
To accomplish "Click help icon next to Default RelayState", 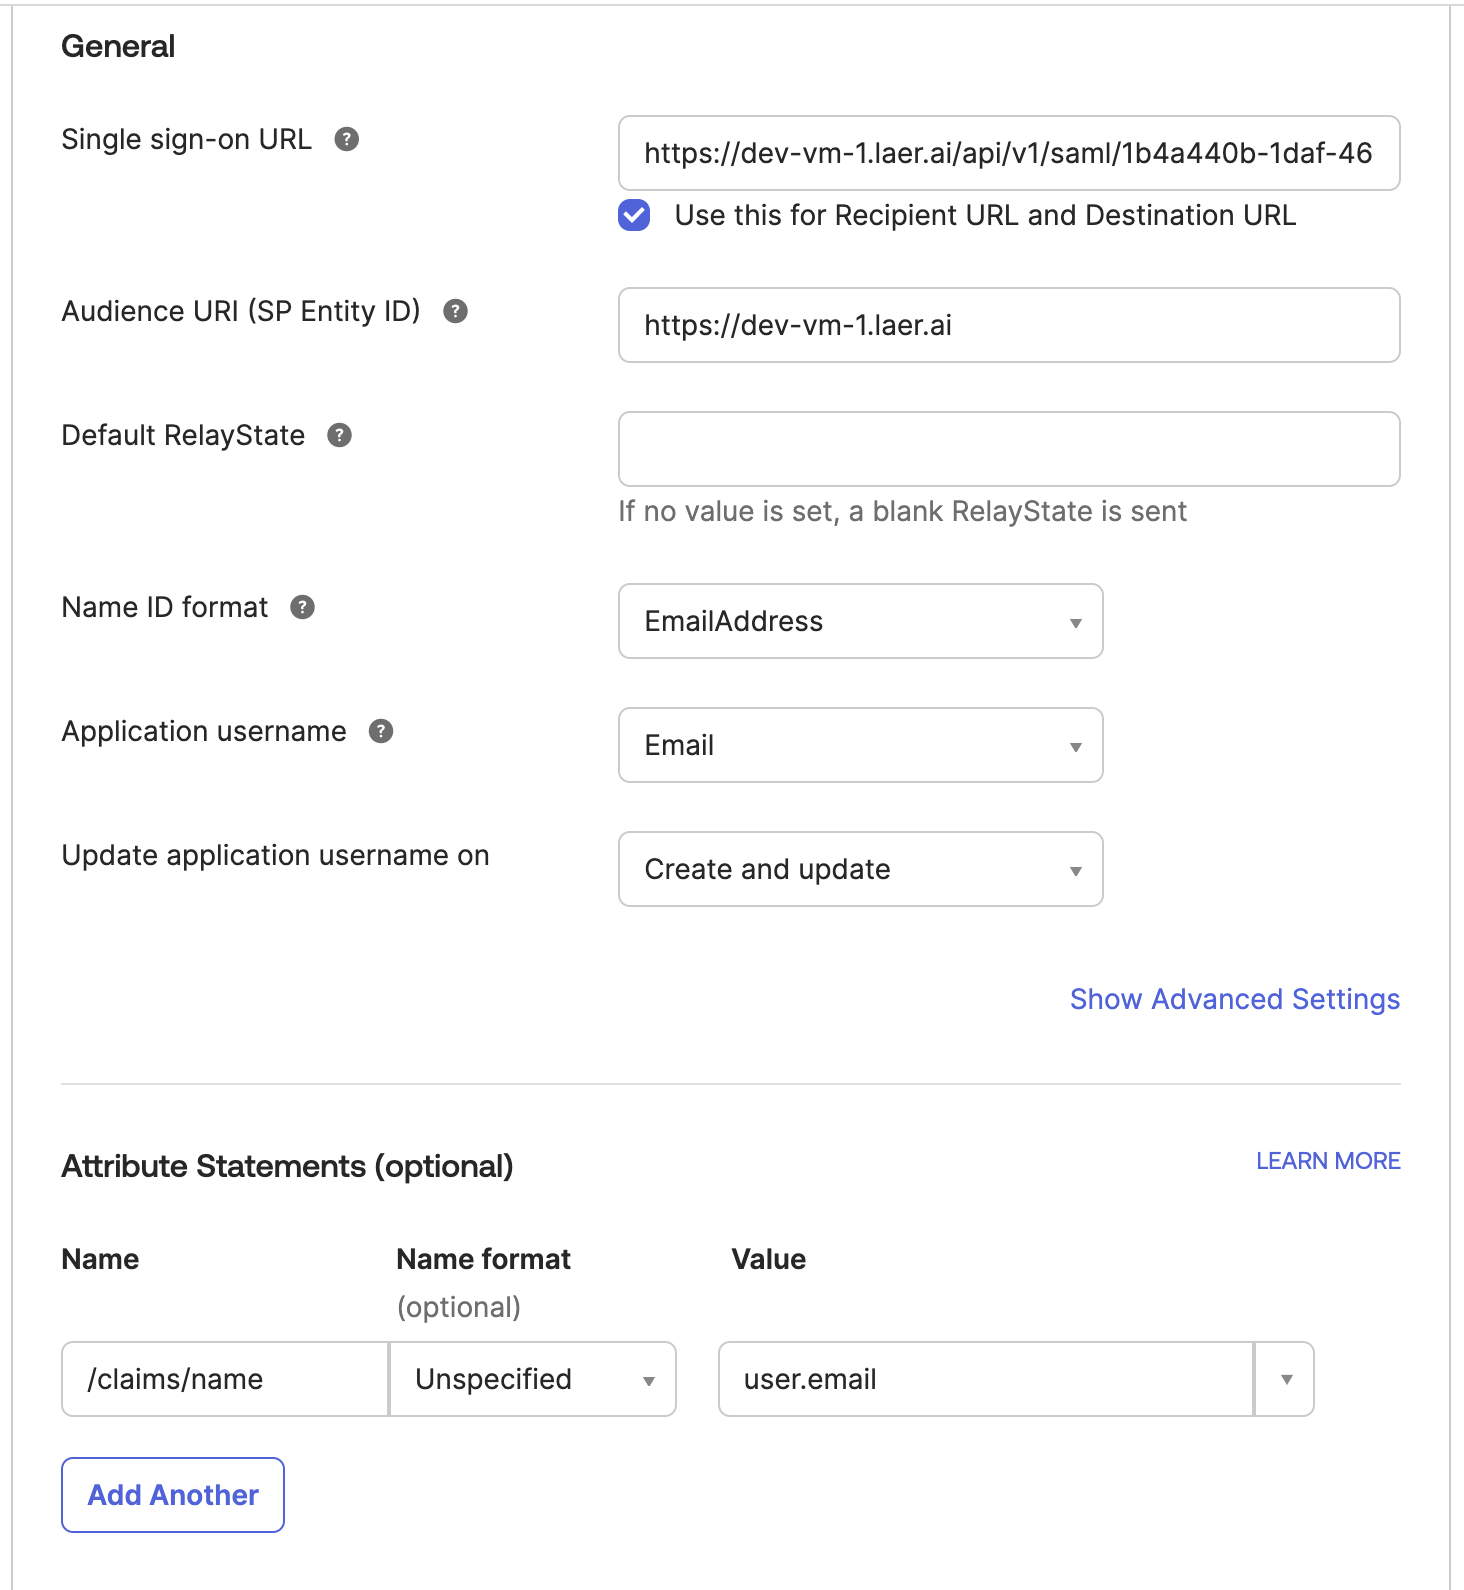I will click(x=339, y=435).
